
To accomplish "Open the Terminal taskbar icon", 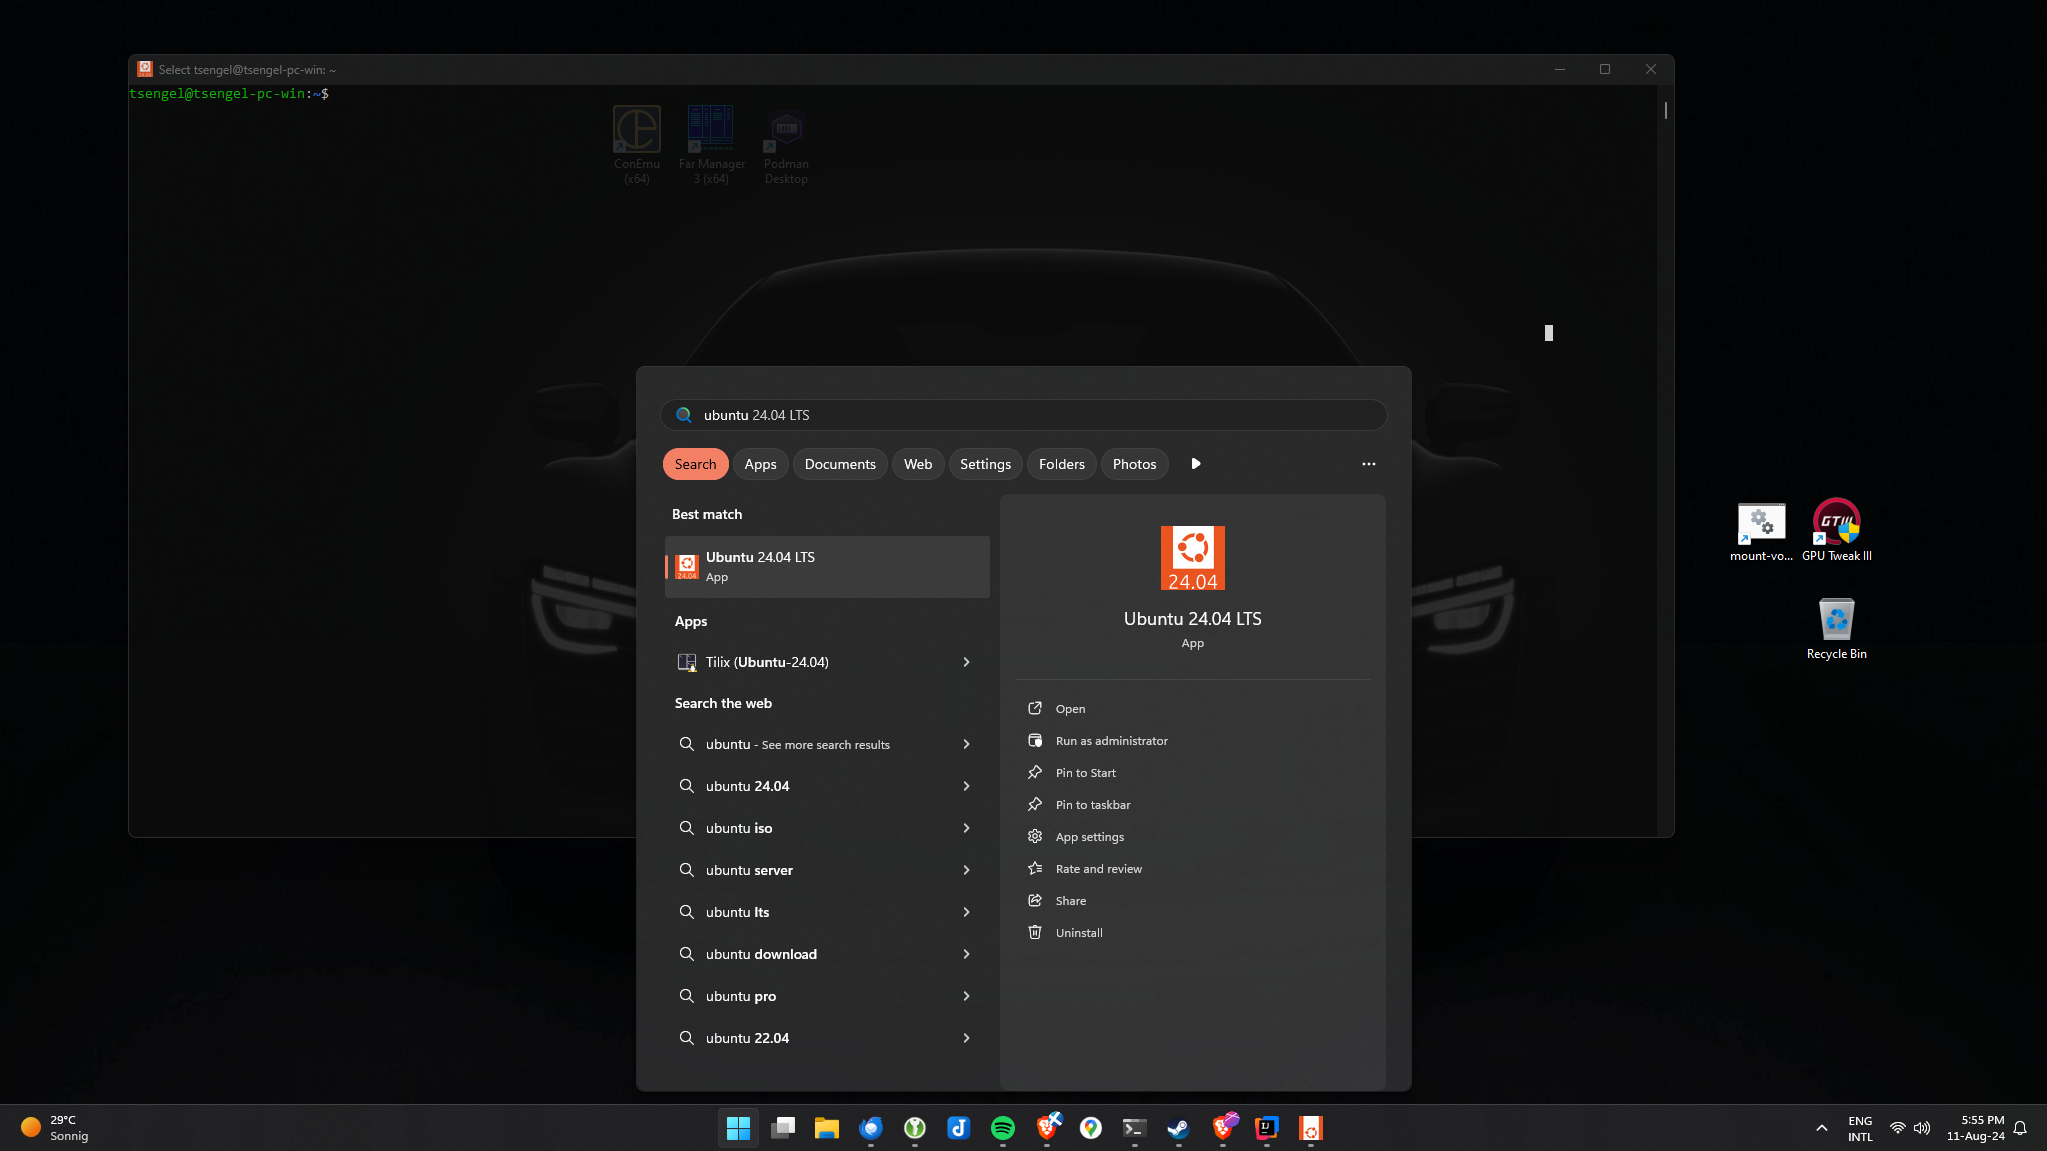I will pyautogui.click(x=1134, y=1128).
